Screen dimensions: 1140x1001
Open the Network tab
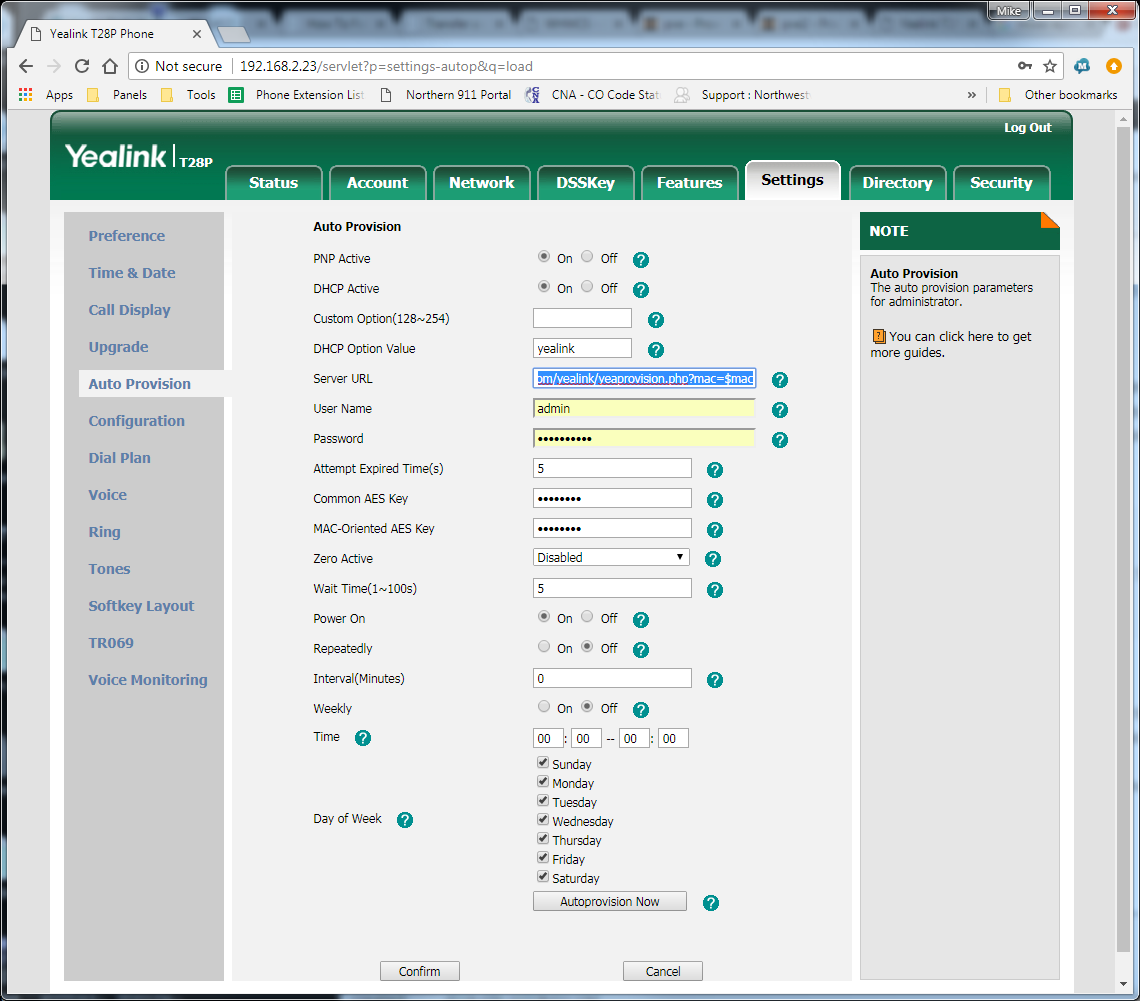click(481, 182)
